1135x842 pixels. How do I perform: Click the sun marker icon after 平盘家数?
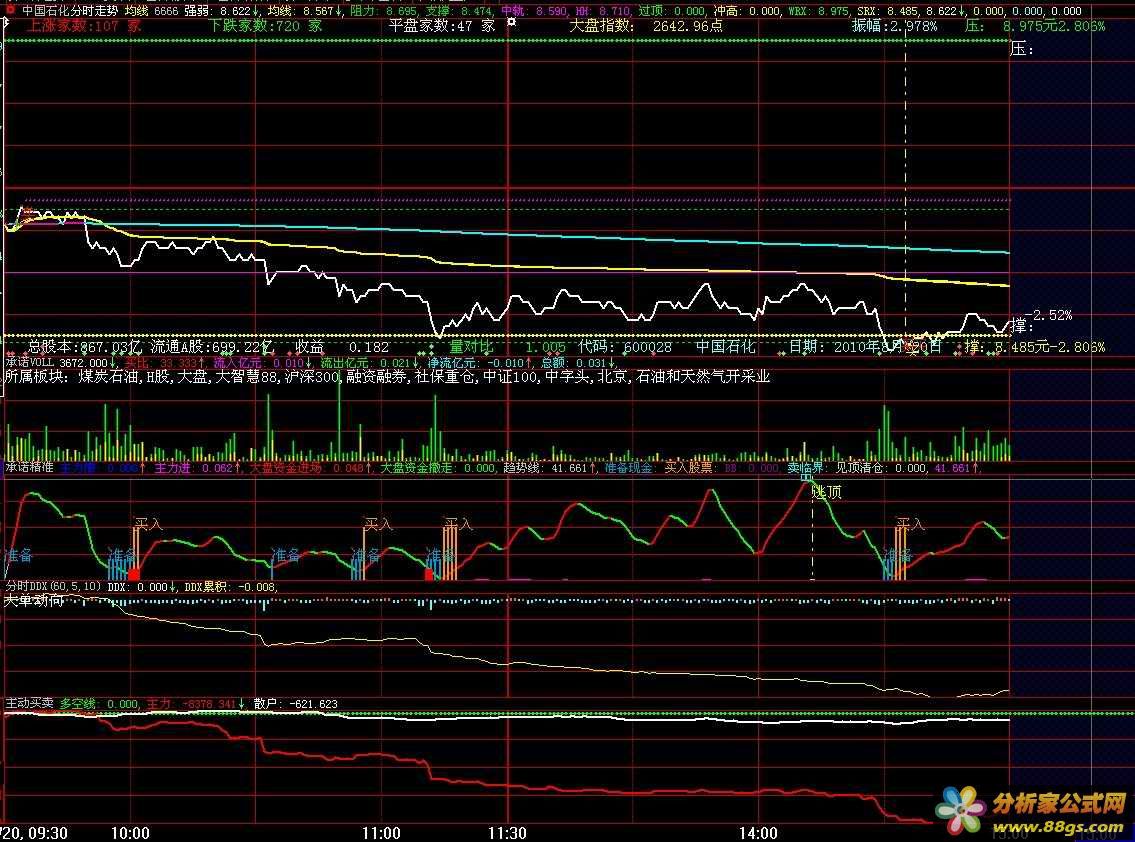click(512, 24)
